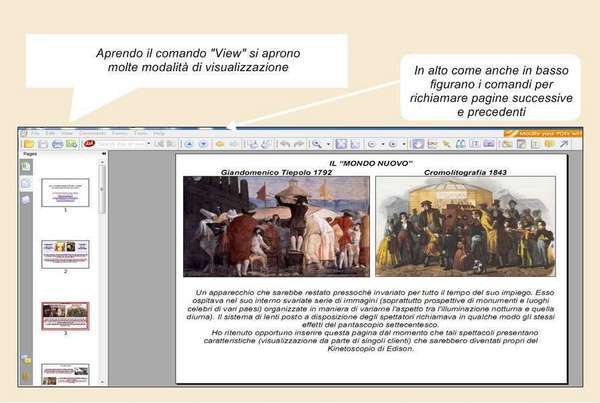Click the thumbnails panel scrollbar thumb

[x=102, y=189]
